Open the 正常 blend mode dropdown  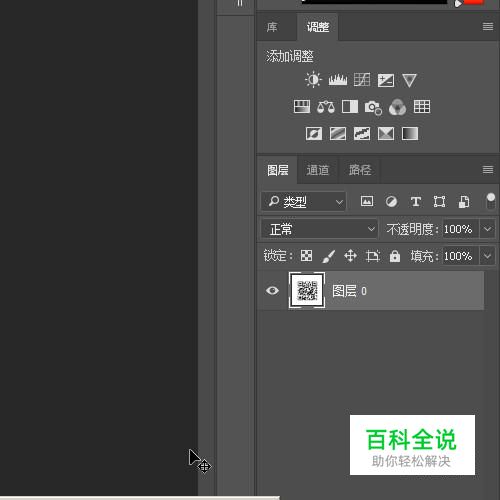pyautogui.click(x=319, y=229)
